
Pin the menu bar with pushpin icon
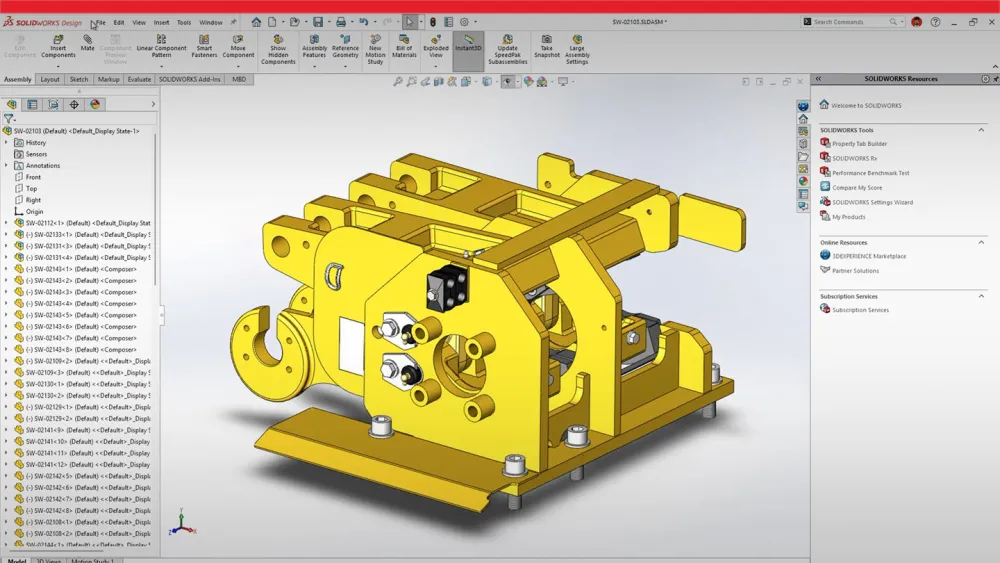click(233, 22)
